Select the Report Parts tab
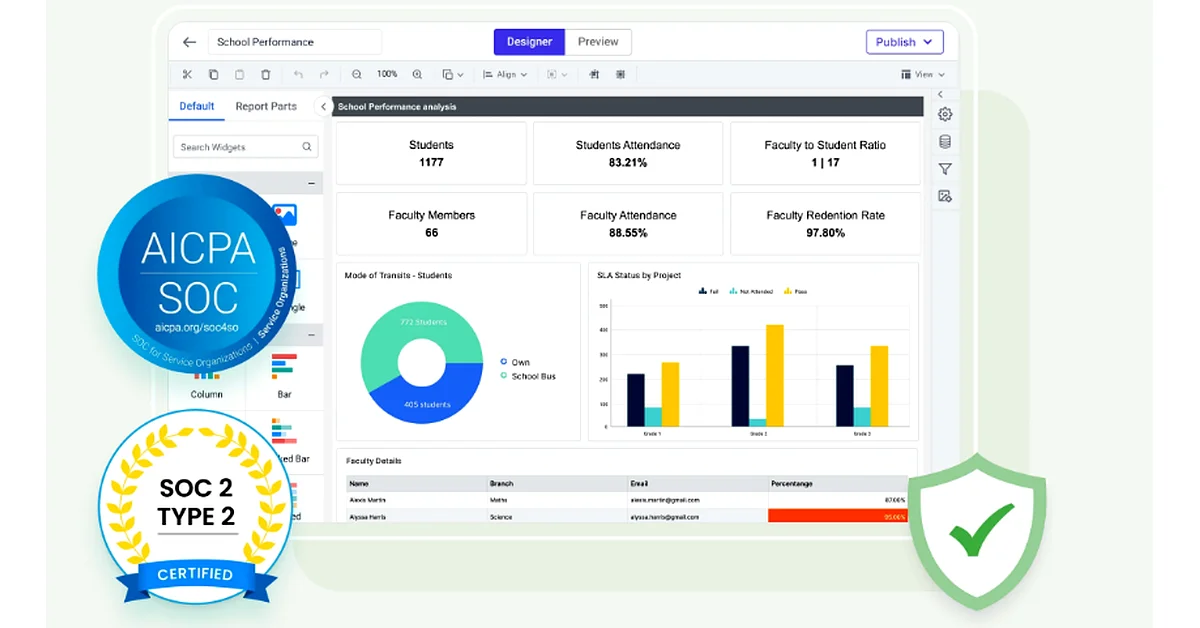 pos(266,106)
